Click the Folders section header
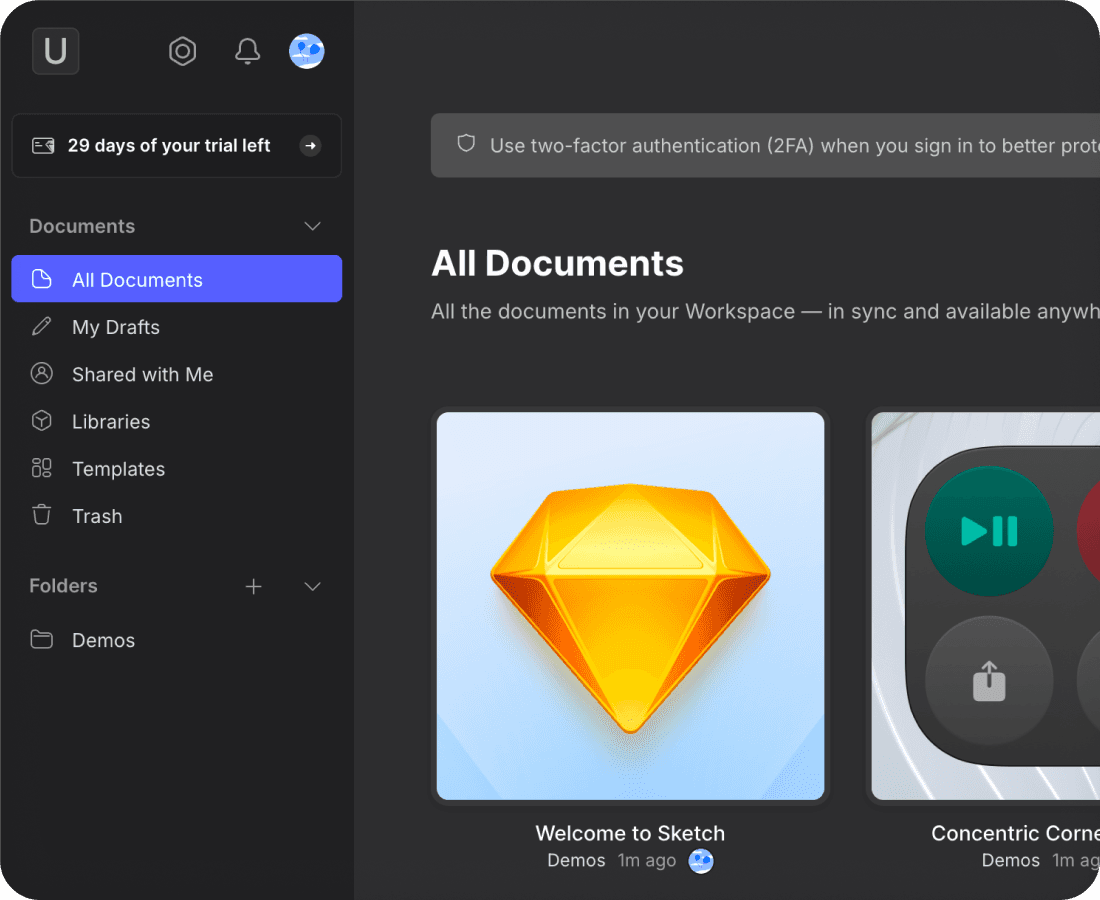The width and height of the screenshot is (1100, 900). (63, 586)
